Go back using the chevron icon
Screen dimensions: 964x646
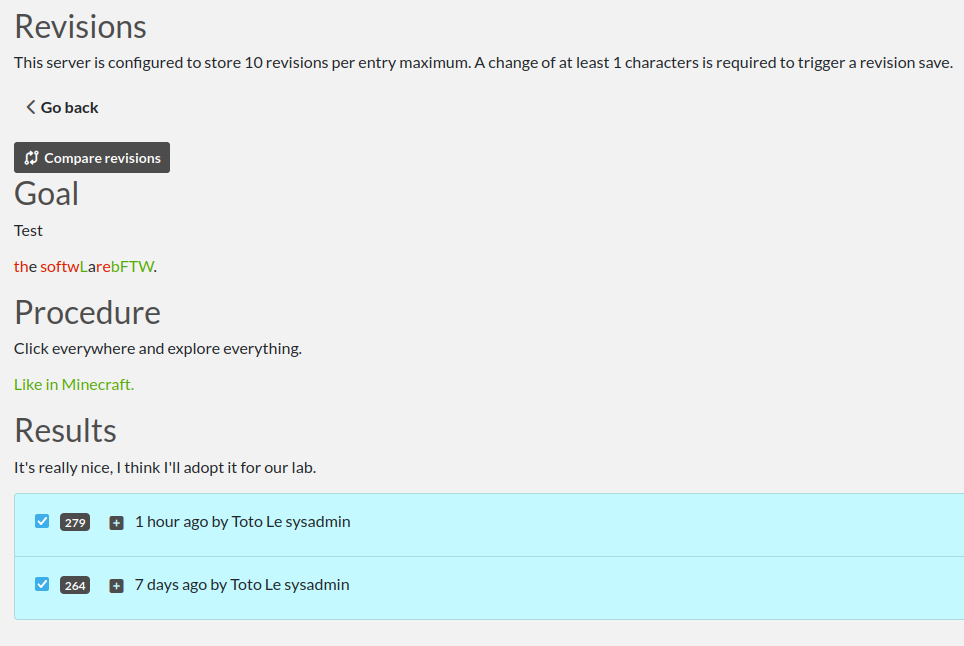[x=30, y=108]
